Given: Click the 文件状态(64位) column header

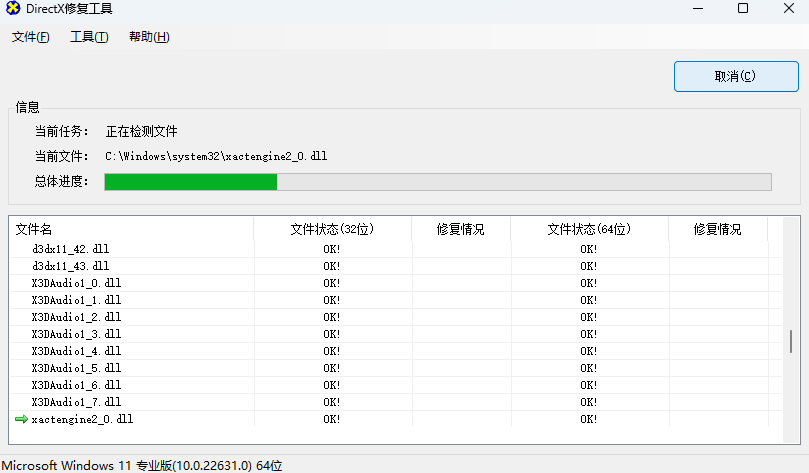Looking at the screenshot, I should (589, 229).
